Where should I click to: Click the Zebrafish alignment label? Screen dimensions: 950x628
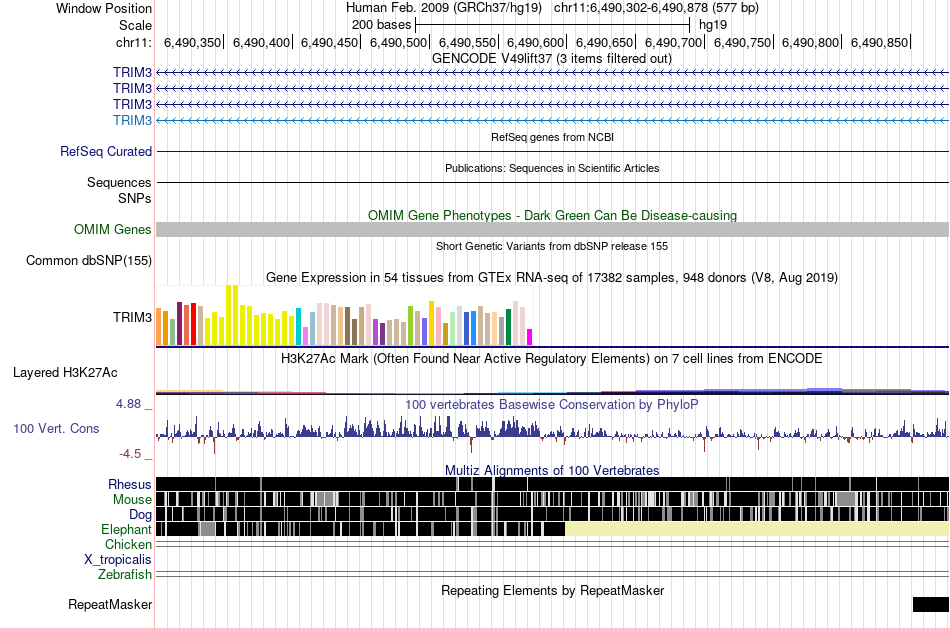(x=125, y=574)
